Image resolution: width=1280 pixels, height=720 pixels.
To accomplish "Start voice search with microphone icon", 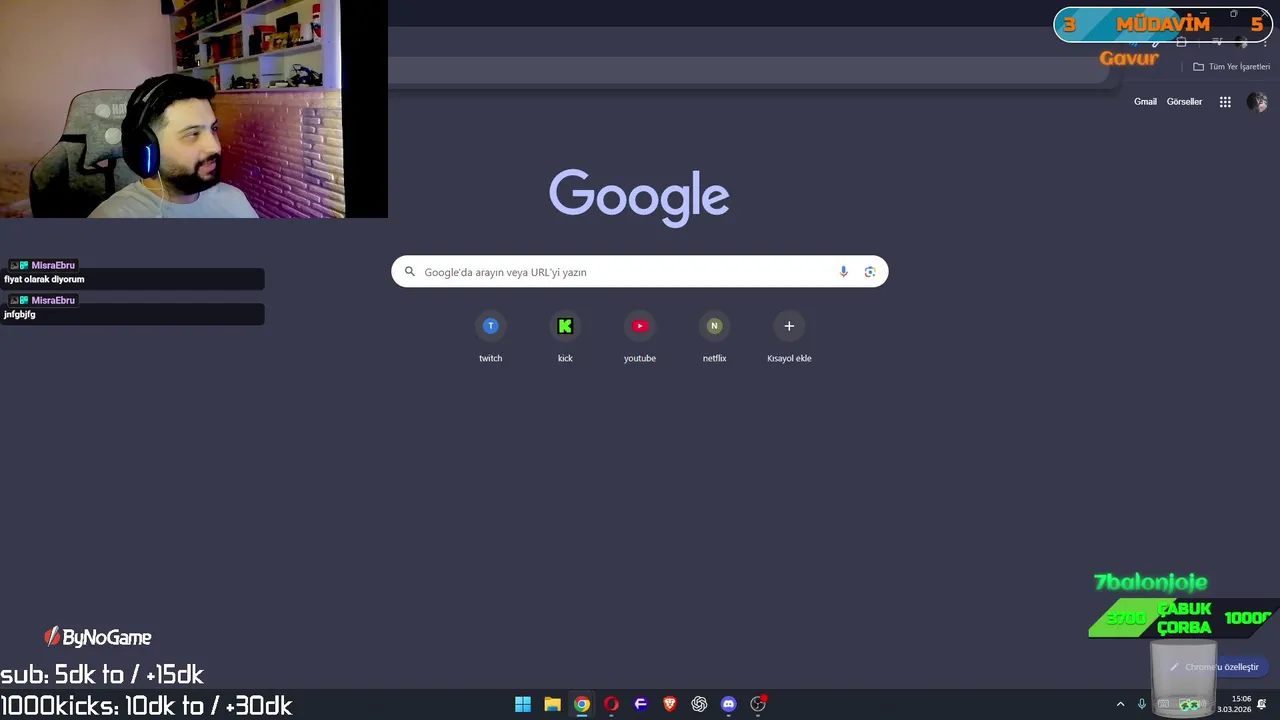I will [x=843, y=272].
